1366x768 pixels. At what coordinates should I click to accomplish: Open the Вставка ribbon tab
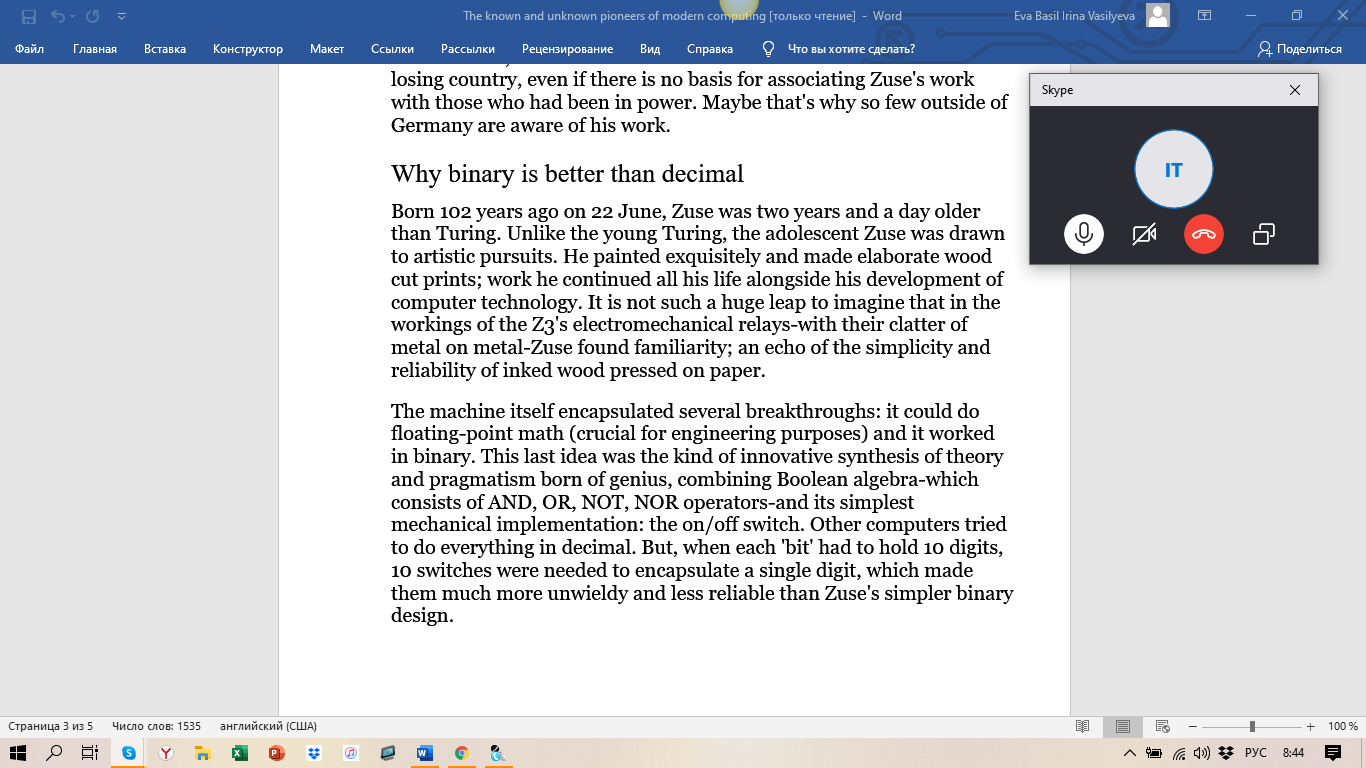tap(165, 49)
